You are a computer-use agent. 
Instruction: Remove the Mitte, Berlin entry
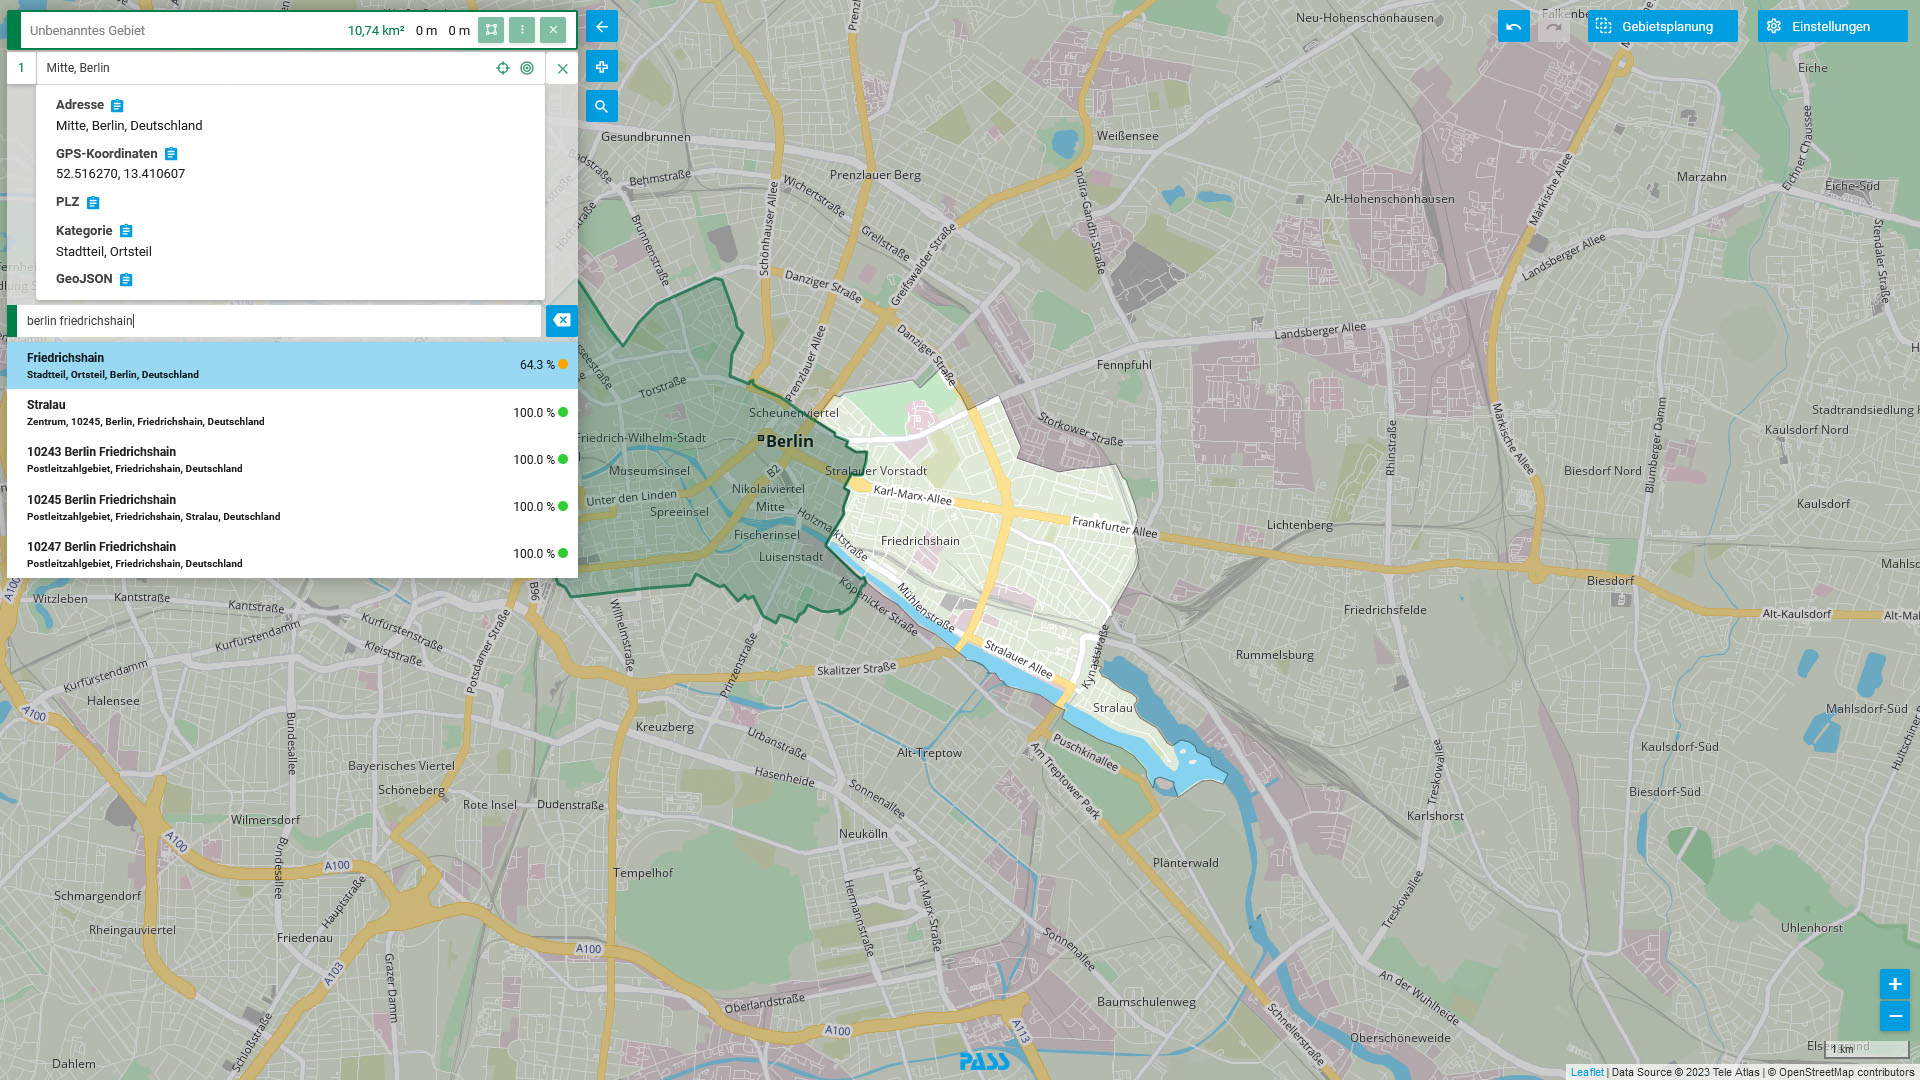563,69
